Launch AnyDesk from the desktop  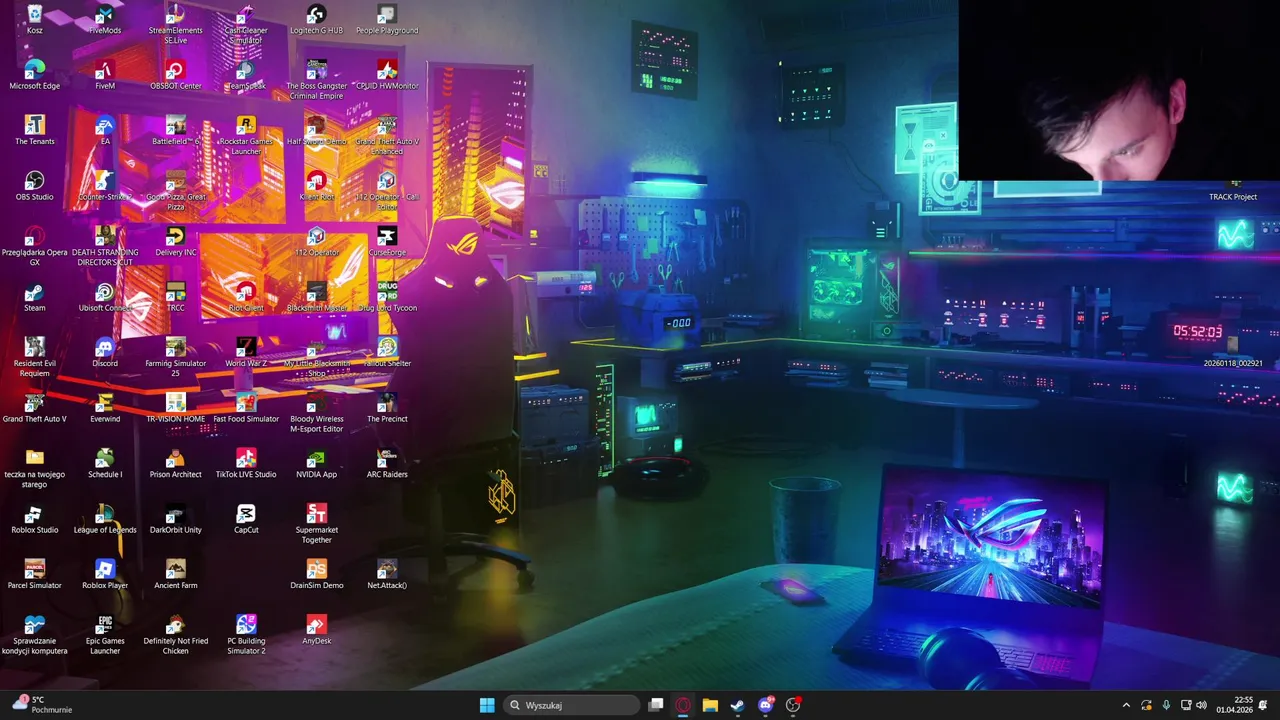(316, 629)
